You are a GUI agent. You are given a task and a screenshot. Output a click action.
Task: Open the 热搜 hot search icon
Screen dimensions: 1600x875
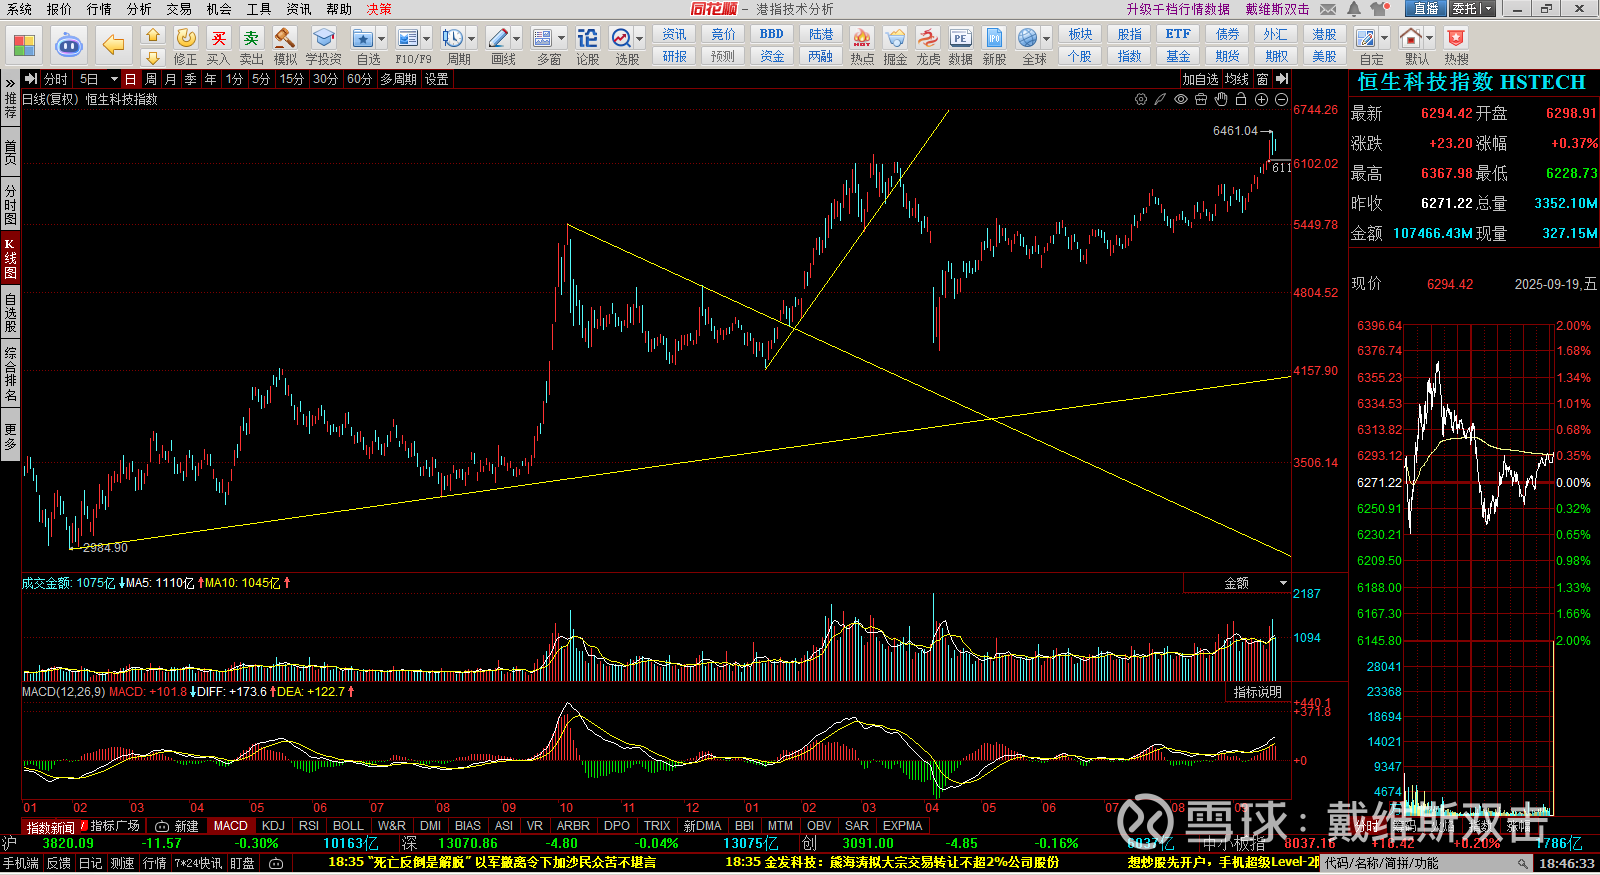pos(1456,39)
